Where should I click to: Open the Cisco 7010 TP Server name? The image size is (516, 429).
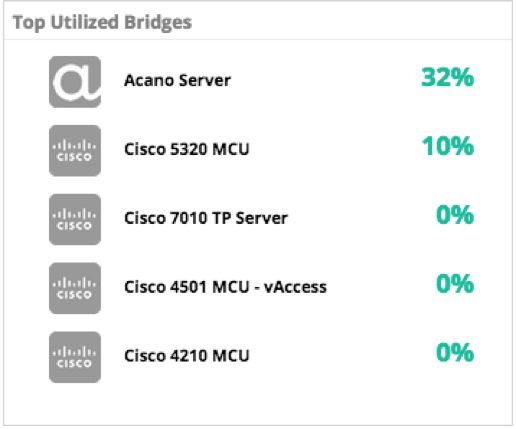click(x=206, y=218)
